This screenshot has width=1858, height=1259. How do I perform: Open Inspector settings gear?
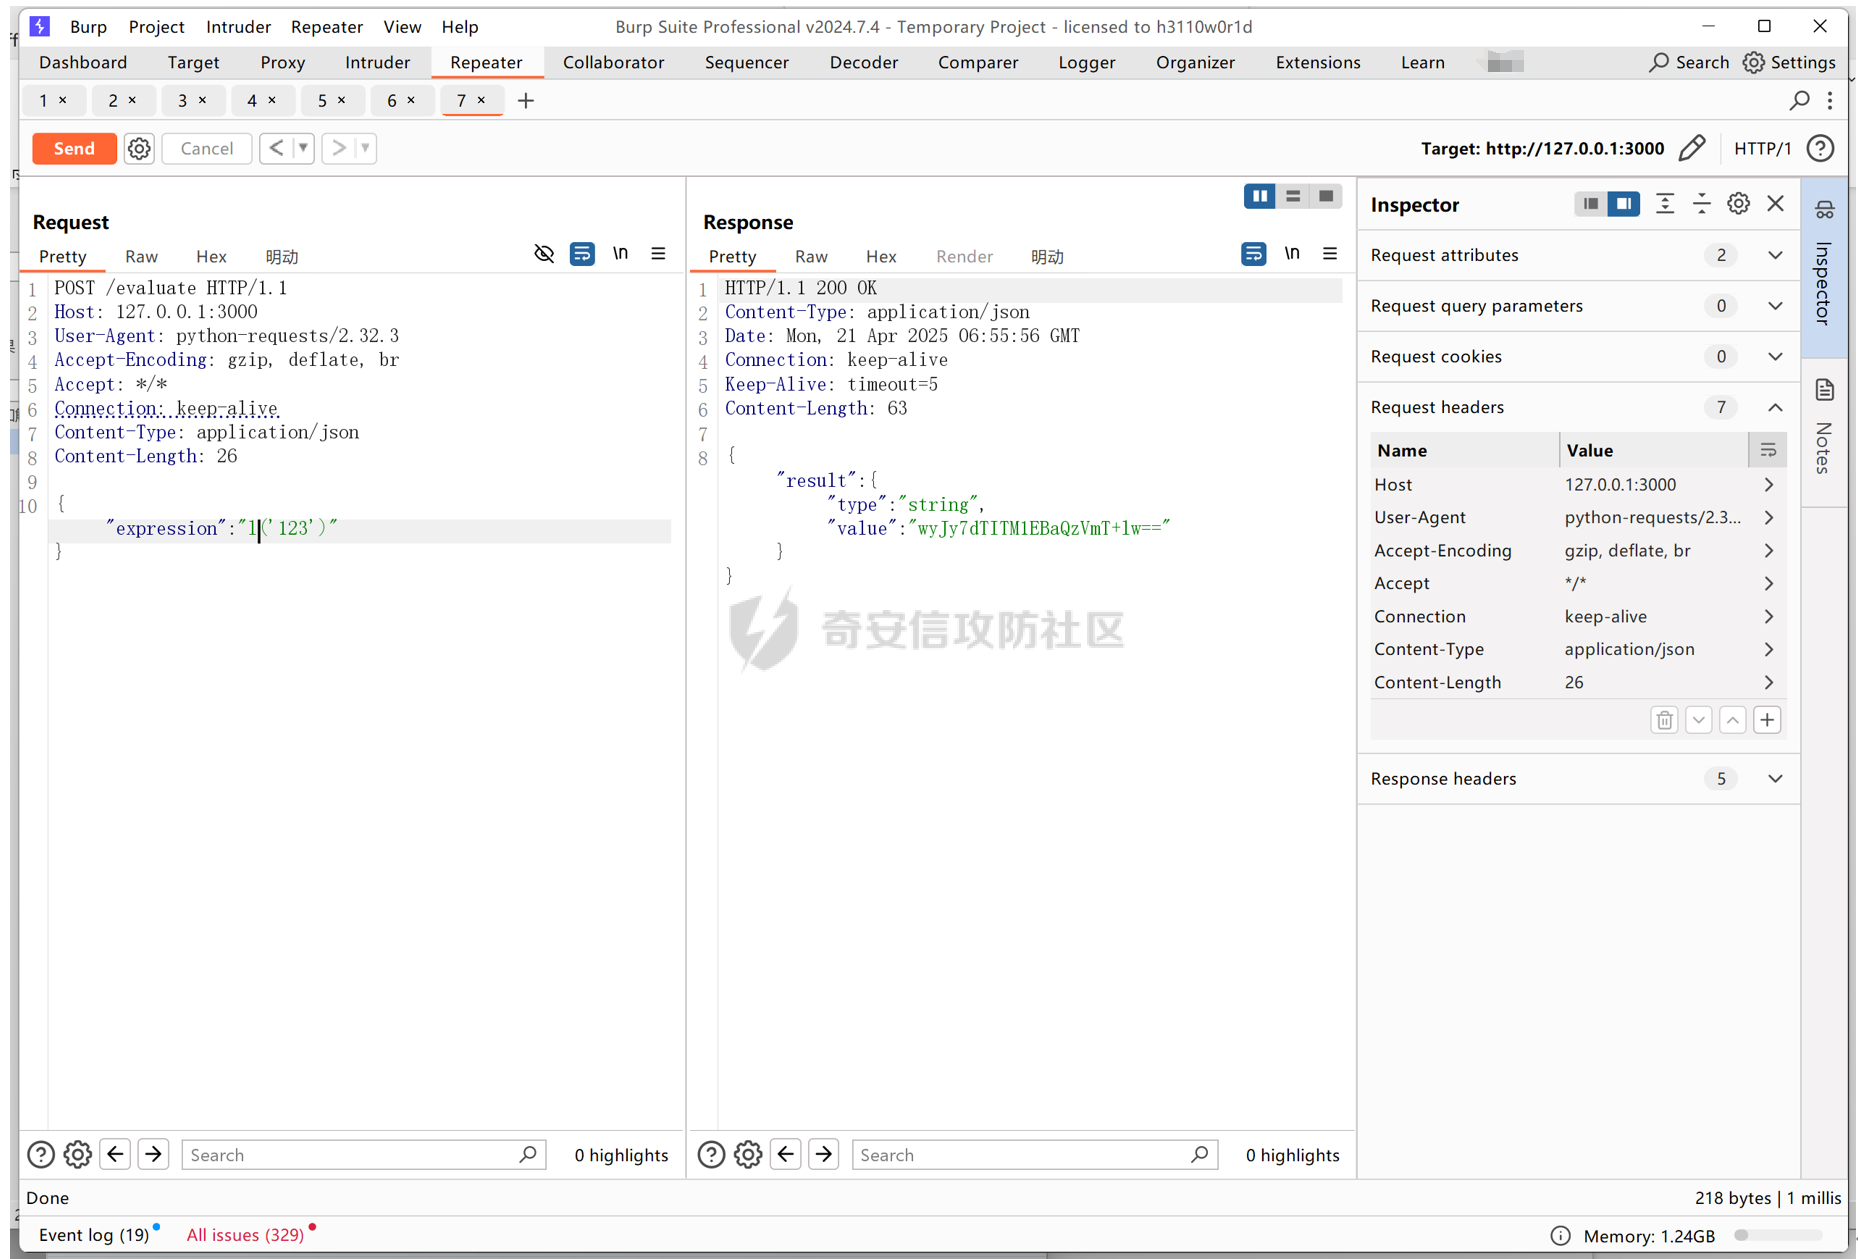tap(1739, 204)
